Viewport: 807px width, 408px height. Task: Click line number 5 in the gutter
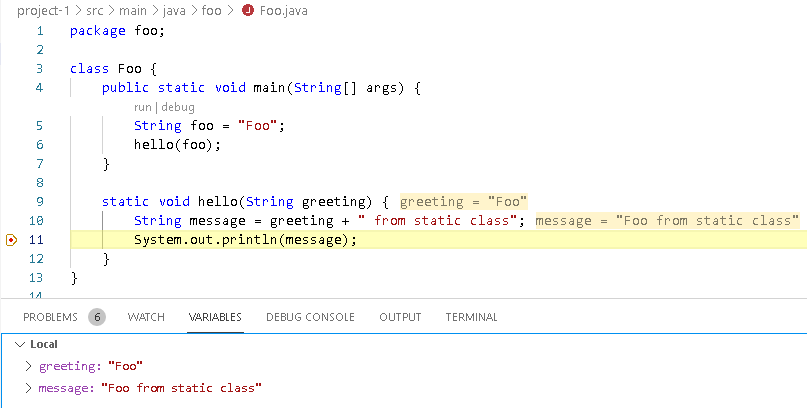(x=40, y=126)
